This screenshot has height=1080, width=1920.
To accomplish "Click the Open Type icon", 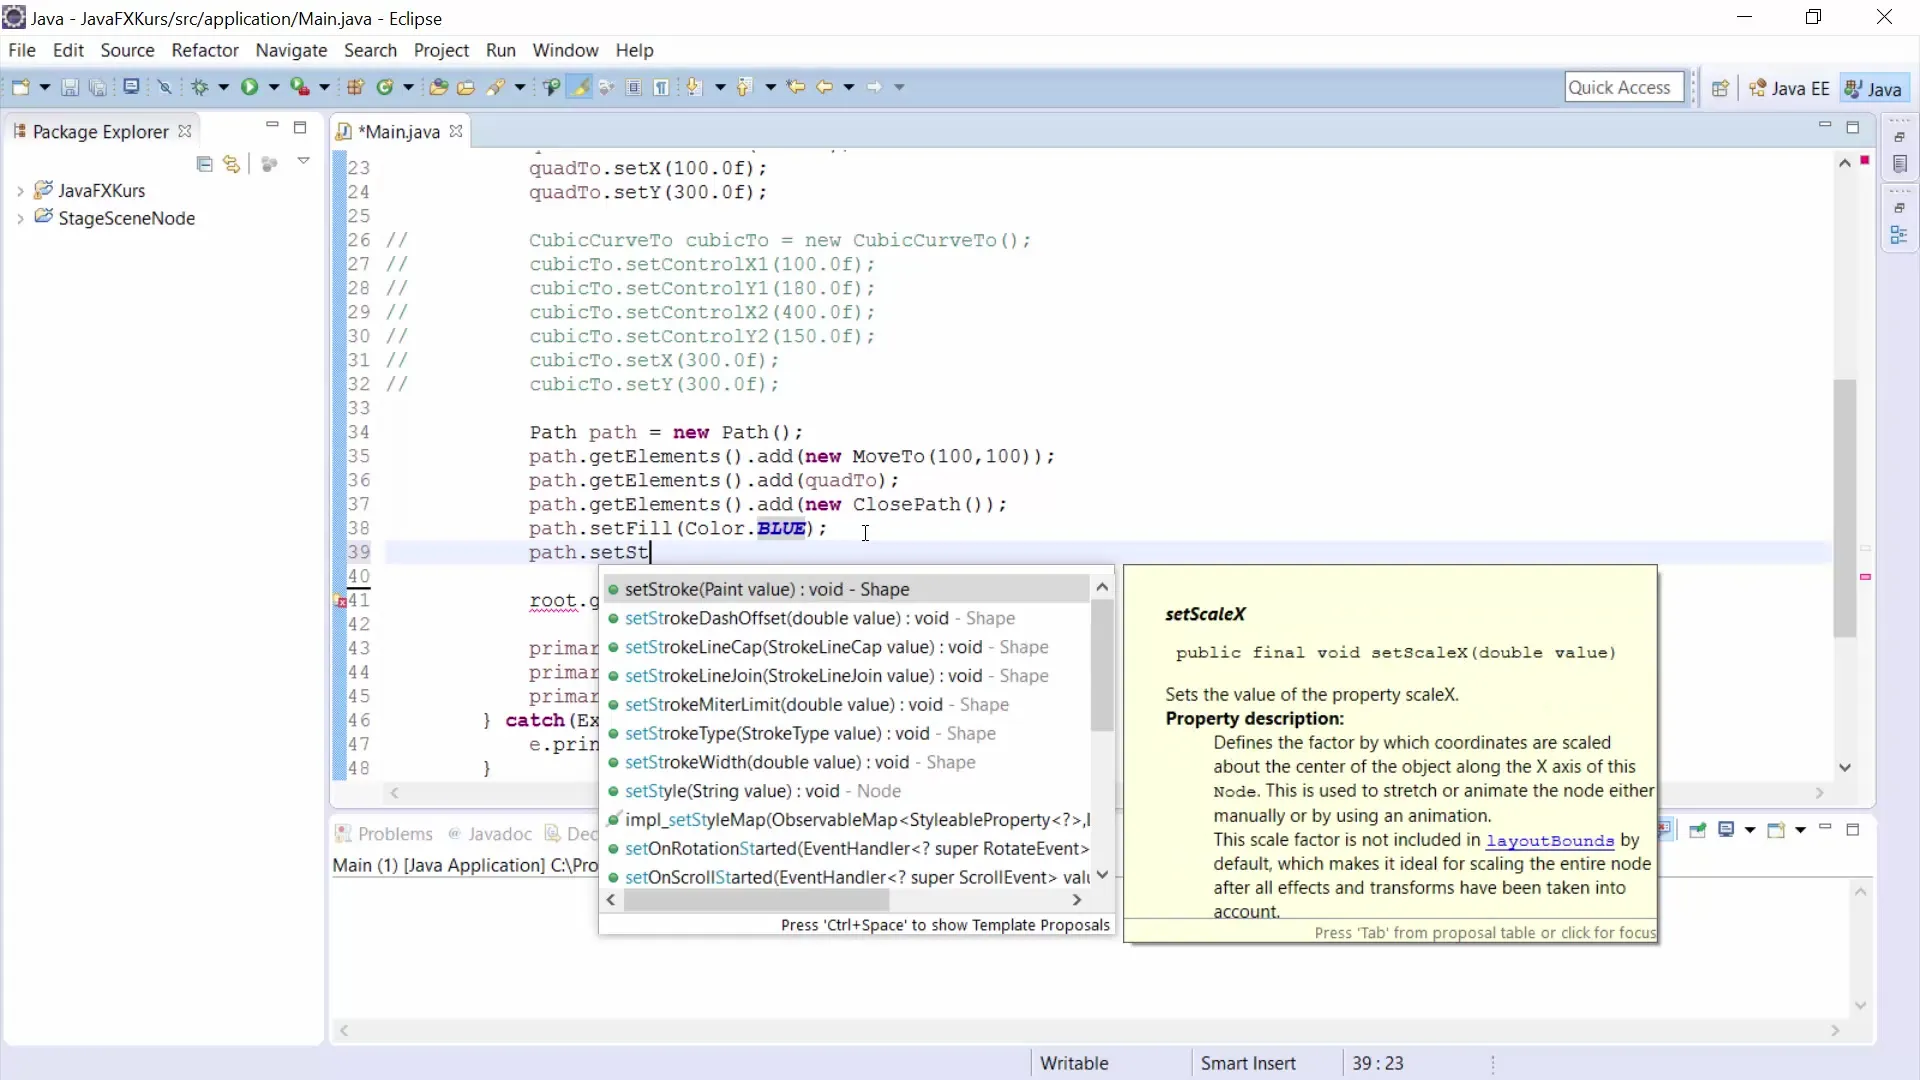I will click(438, 88).
